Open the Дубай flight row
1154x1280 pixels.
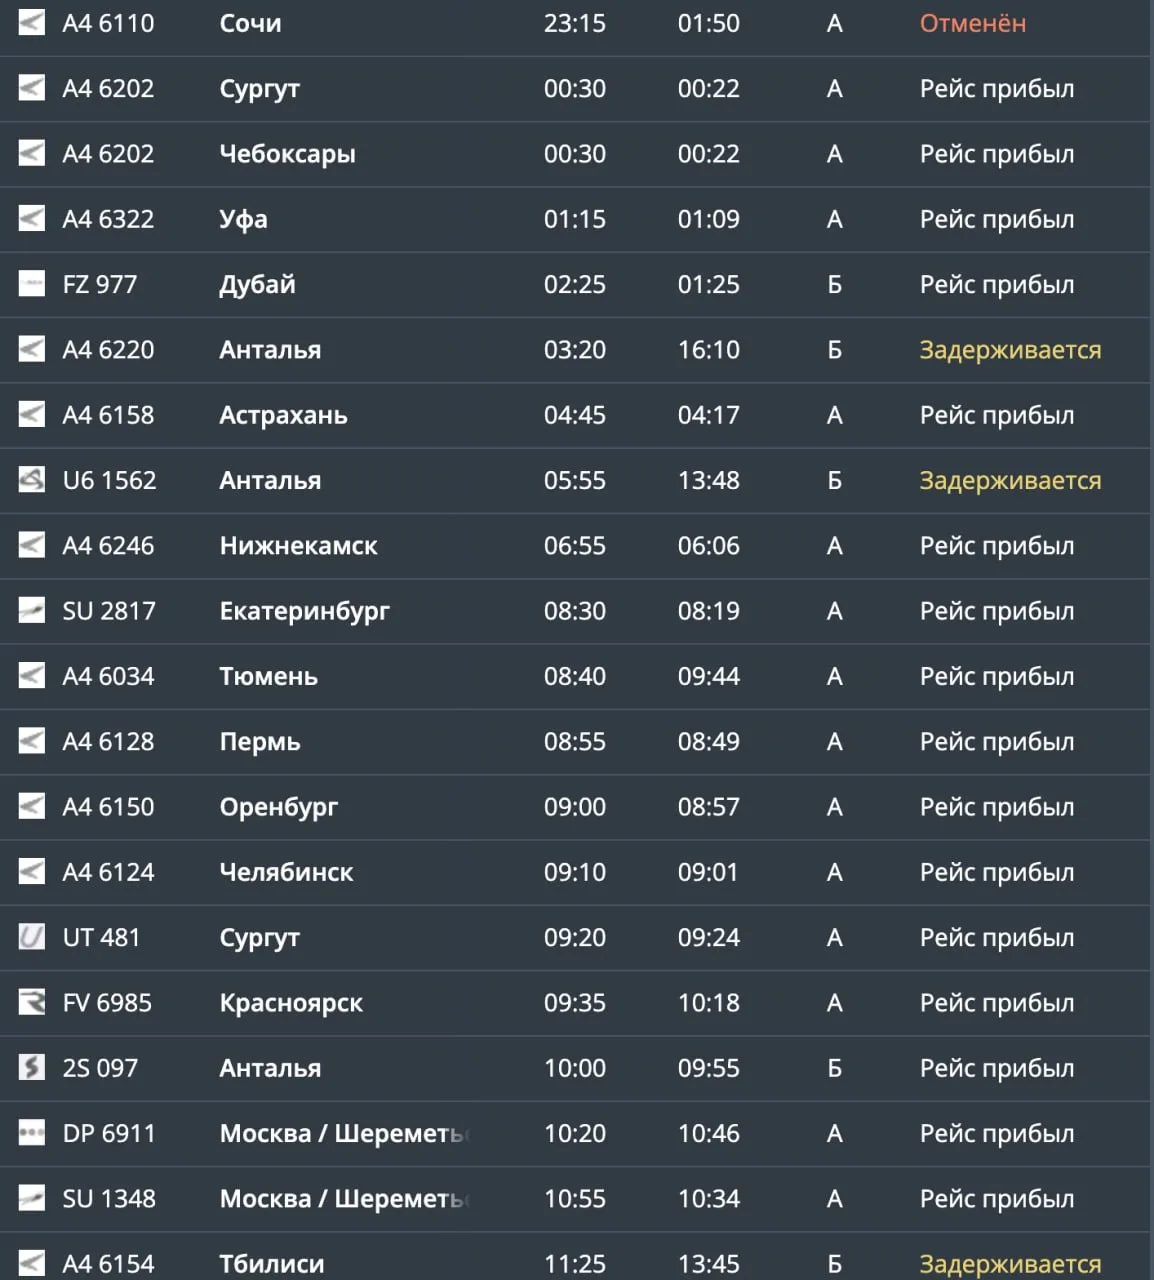(x=575, y=285)
